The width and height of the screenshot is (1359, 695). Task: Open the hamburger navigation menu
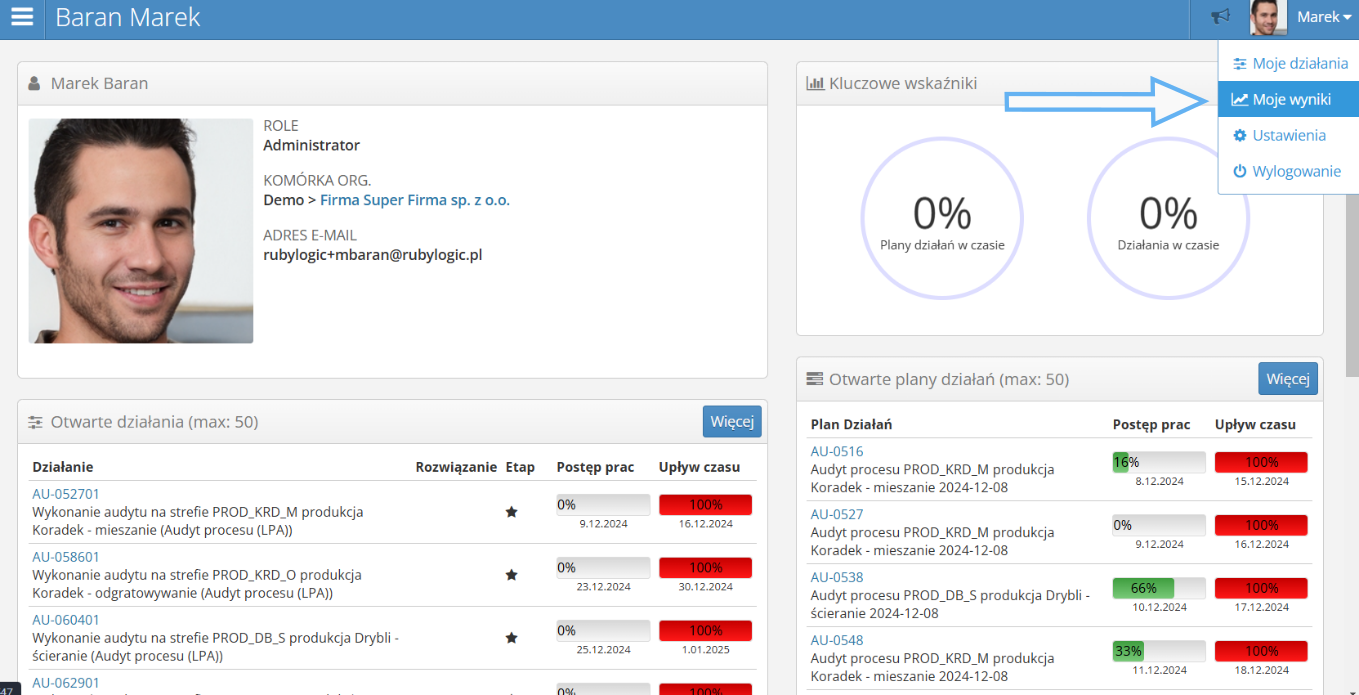pos(22,18)
